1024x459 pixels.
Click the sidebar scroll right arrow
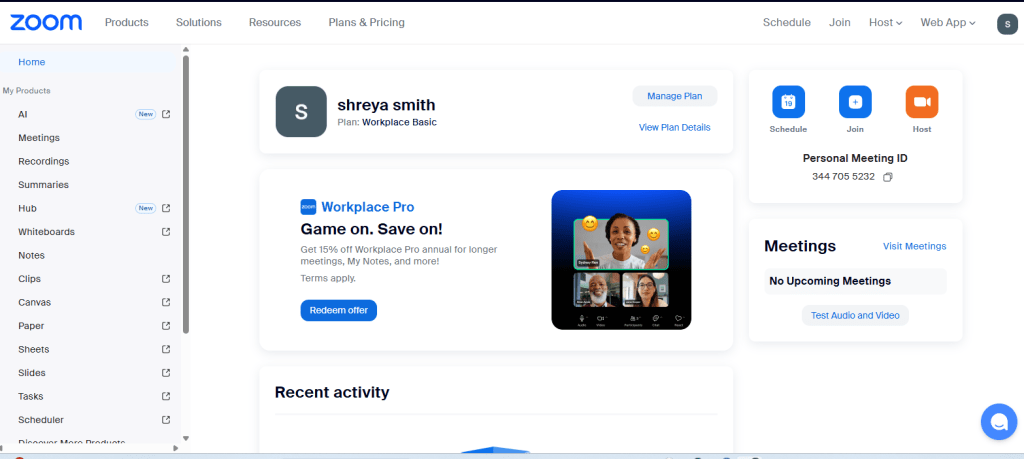tap(175, 449)
